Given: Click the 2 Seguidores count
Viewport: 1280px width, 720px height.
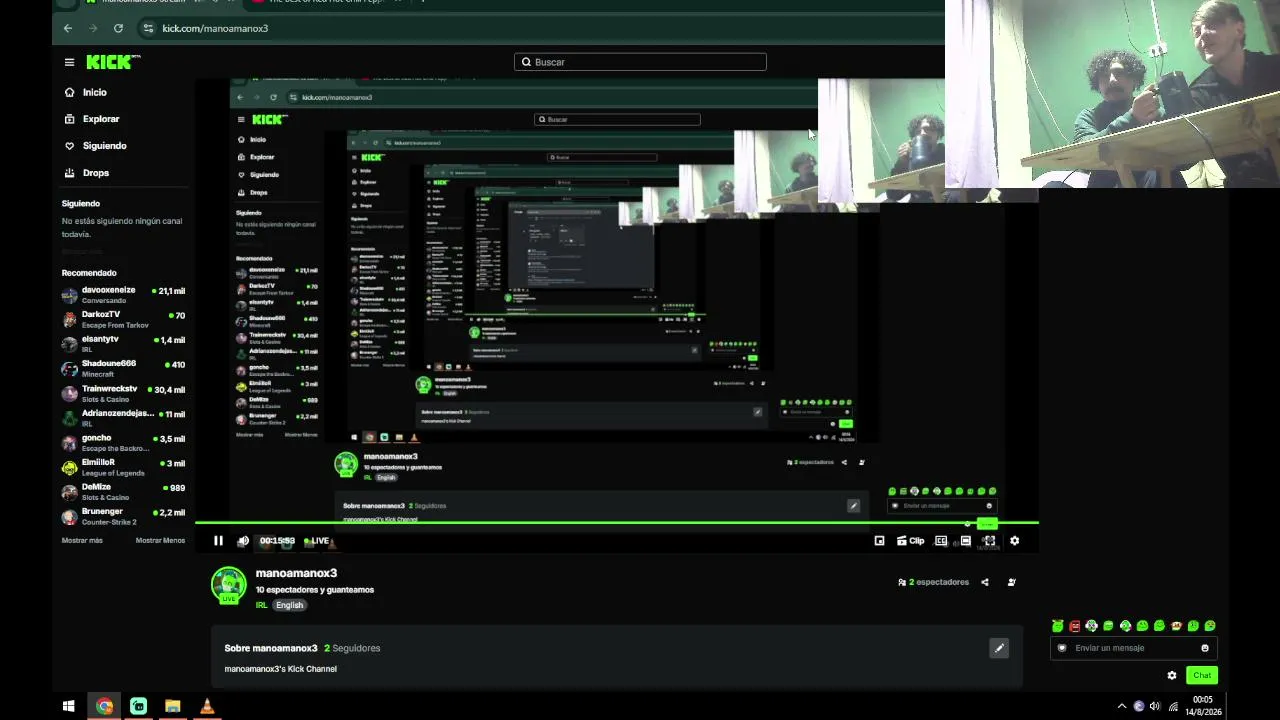Looking at the screenshot, I should (x=352, y=648).
